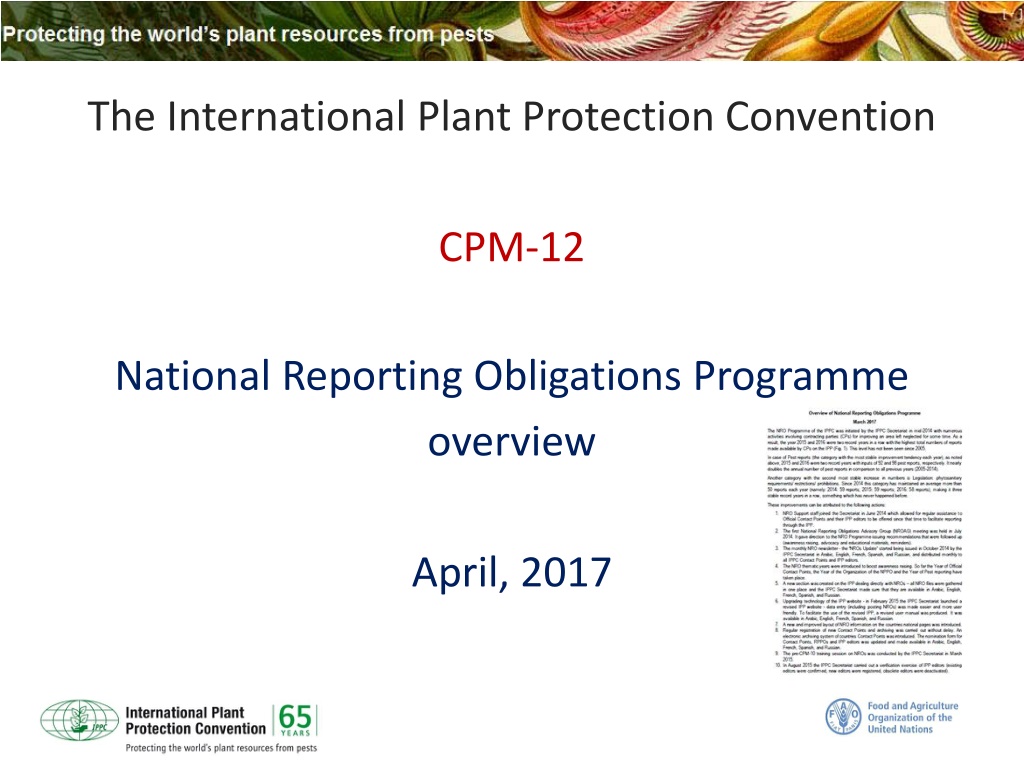Click United Nations text in FAO logo
The image size is (1024, 768).
click(x=900, y=729)
